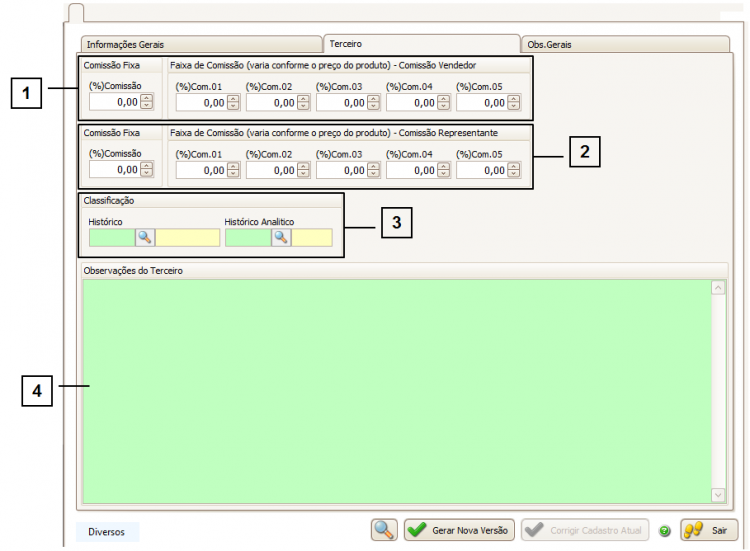The width and height of the screenshot is (750, 551).
Task: Click the Vendedor (%)Com.02 value field
Action: click(x=270, y=102)
